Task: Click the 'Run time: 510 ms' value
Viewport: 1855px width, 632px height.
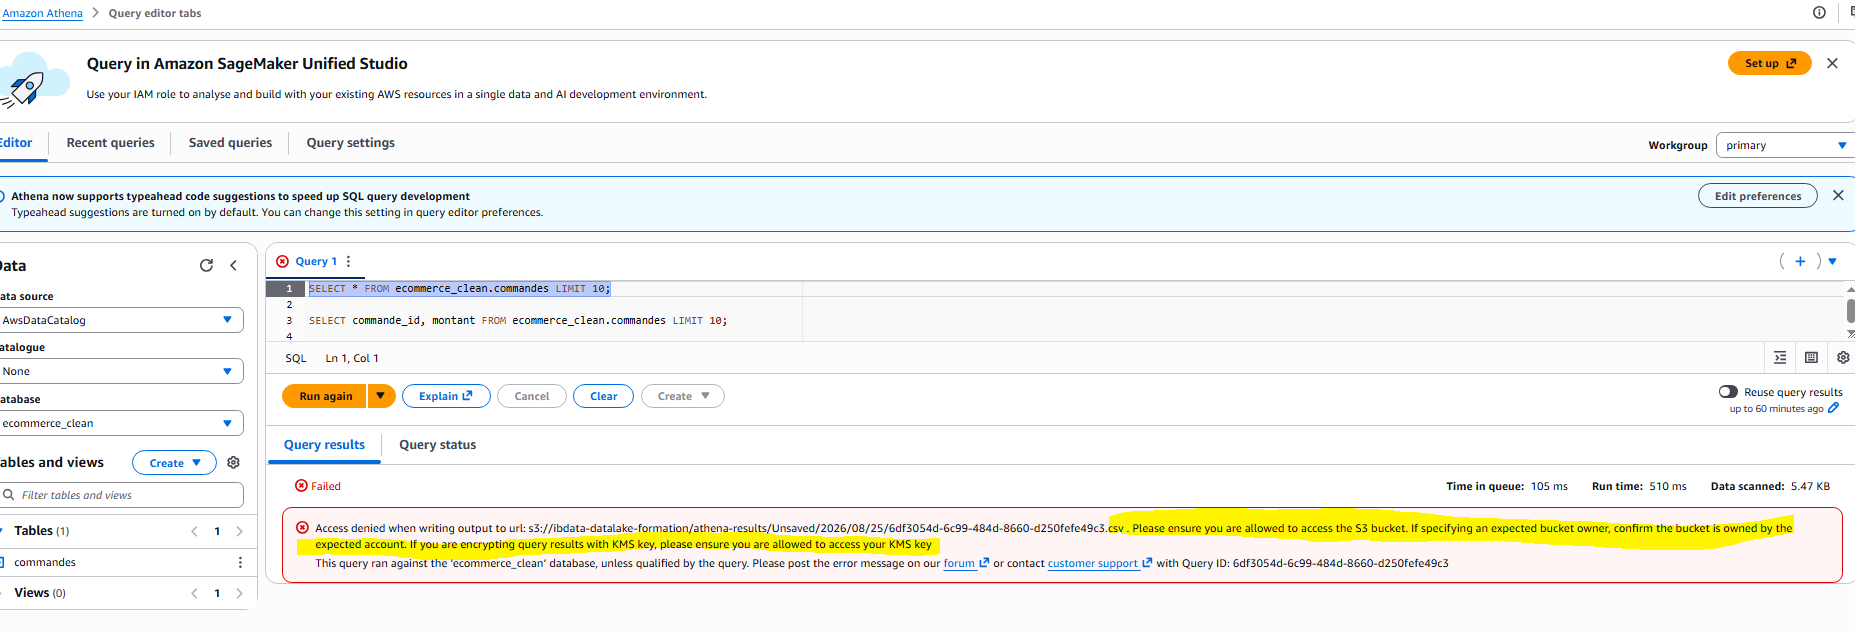Action: tap(1639, 486)
